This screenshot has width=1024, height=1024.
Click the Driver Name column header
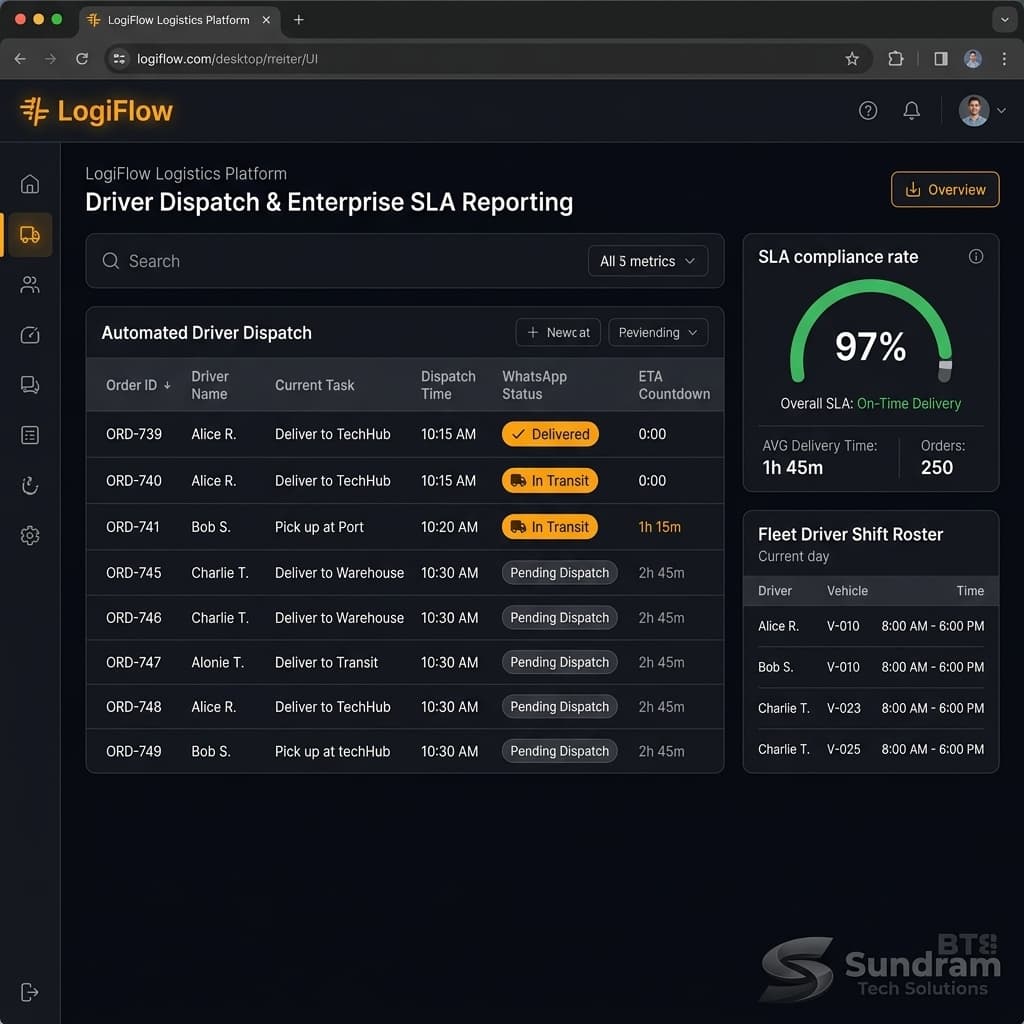tap(210, 385)
